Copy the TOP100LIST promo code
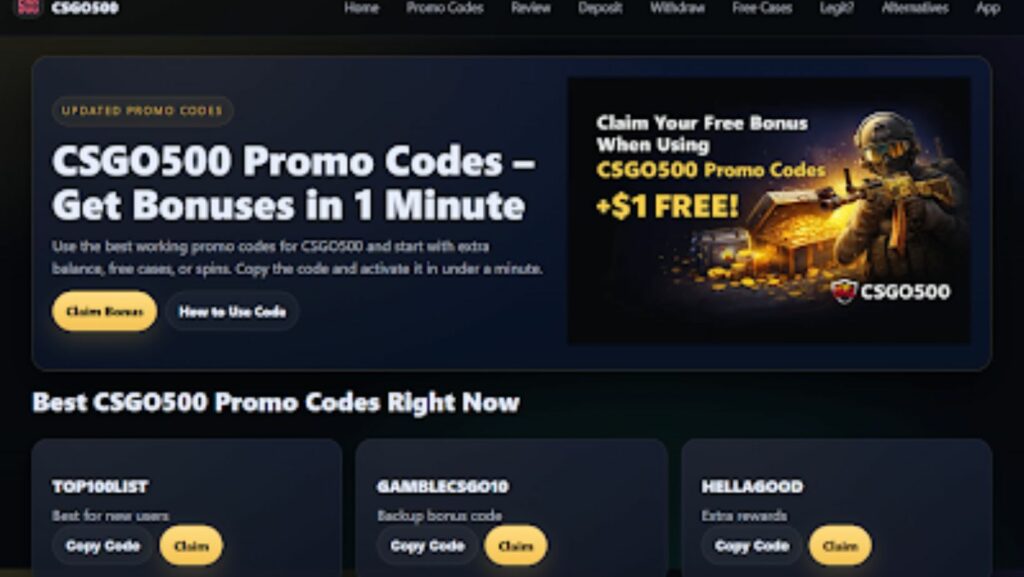The width and height of the screenshot is (1024, 577). click(x=103, y=546)
